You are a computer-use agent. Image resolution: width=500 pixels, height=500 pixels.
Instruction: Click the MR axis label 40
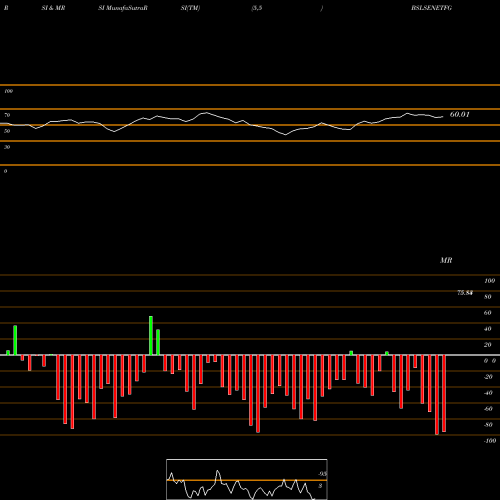click(488, 329)
